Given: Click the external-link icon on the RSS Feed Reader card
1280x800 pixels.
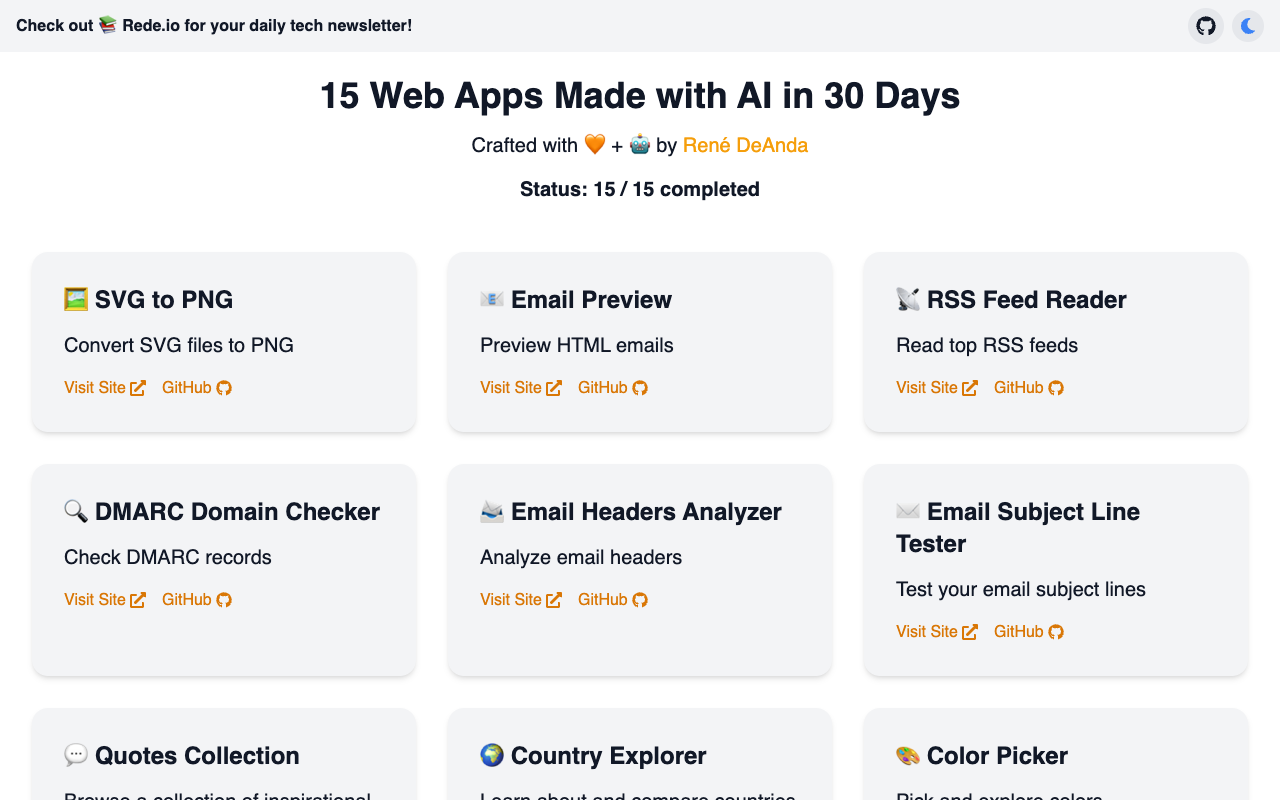Looking at the screenshot, I should pos(971,387).
